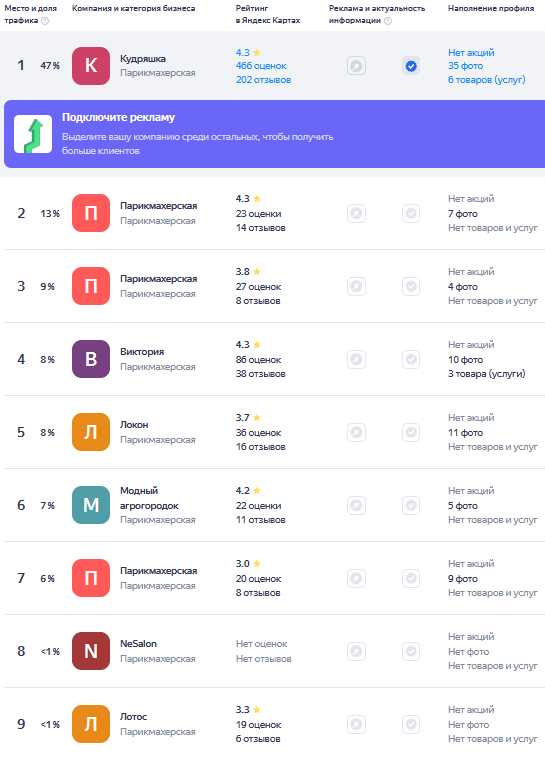Image resolution: width=545 pixels, height=765 pixels.
Task: Toggle the info-actuality checkmark for NeSalon row
Action: [411, 651]
